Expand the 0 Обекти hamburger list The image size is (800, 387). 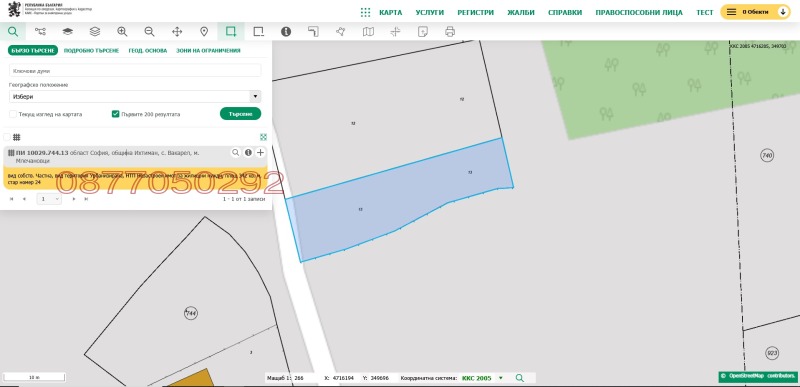click(x=731, y=12)
